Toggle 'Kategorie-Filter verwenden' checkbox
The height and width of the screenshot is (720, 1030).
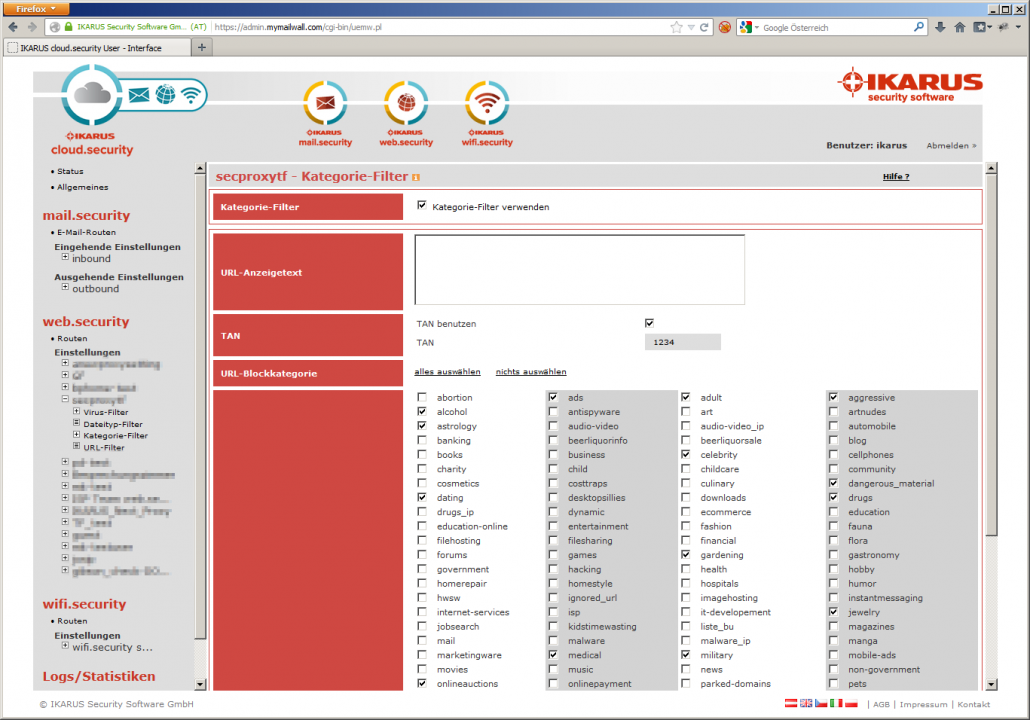click(x=422, y=206)
